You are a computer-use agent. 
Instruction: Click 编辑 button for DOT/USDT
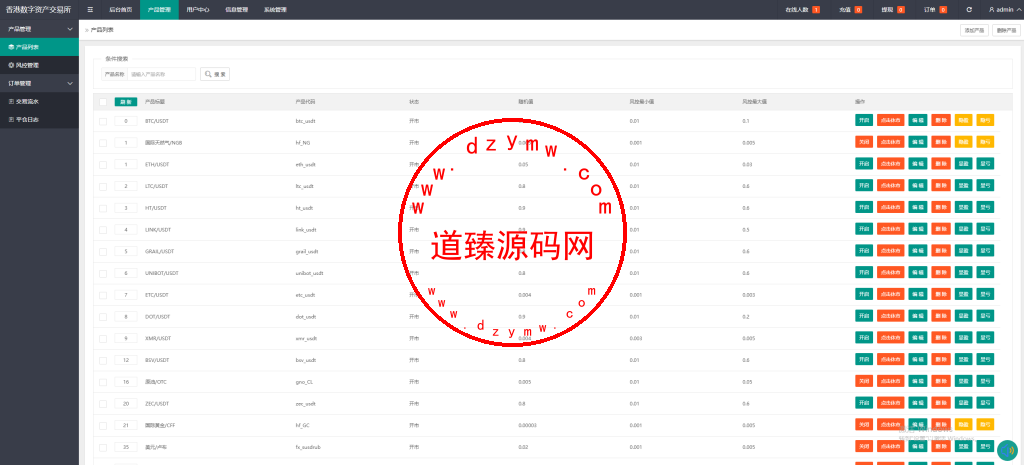point(918,315)
